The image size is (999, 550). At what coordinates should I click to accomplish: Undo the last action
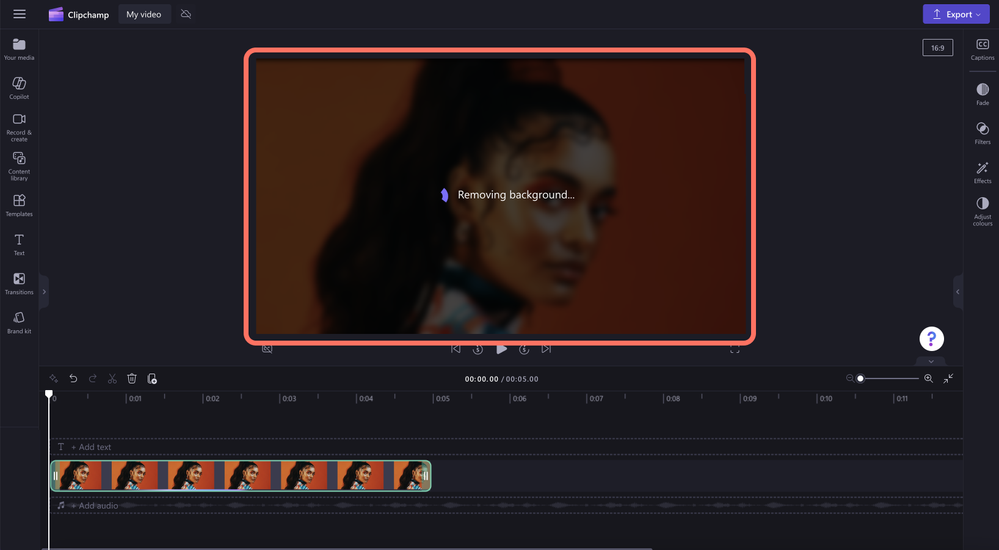point(73,379)
